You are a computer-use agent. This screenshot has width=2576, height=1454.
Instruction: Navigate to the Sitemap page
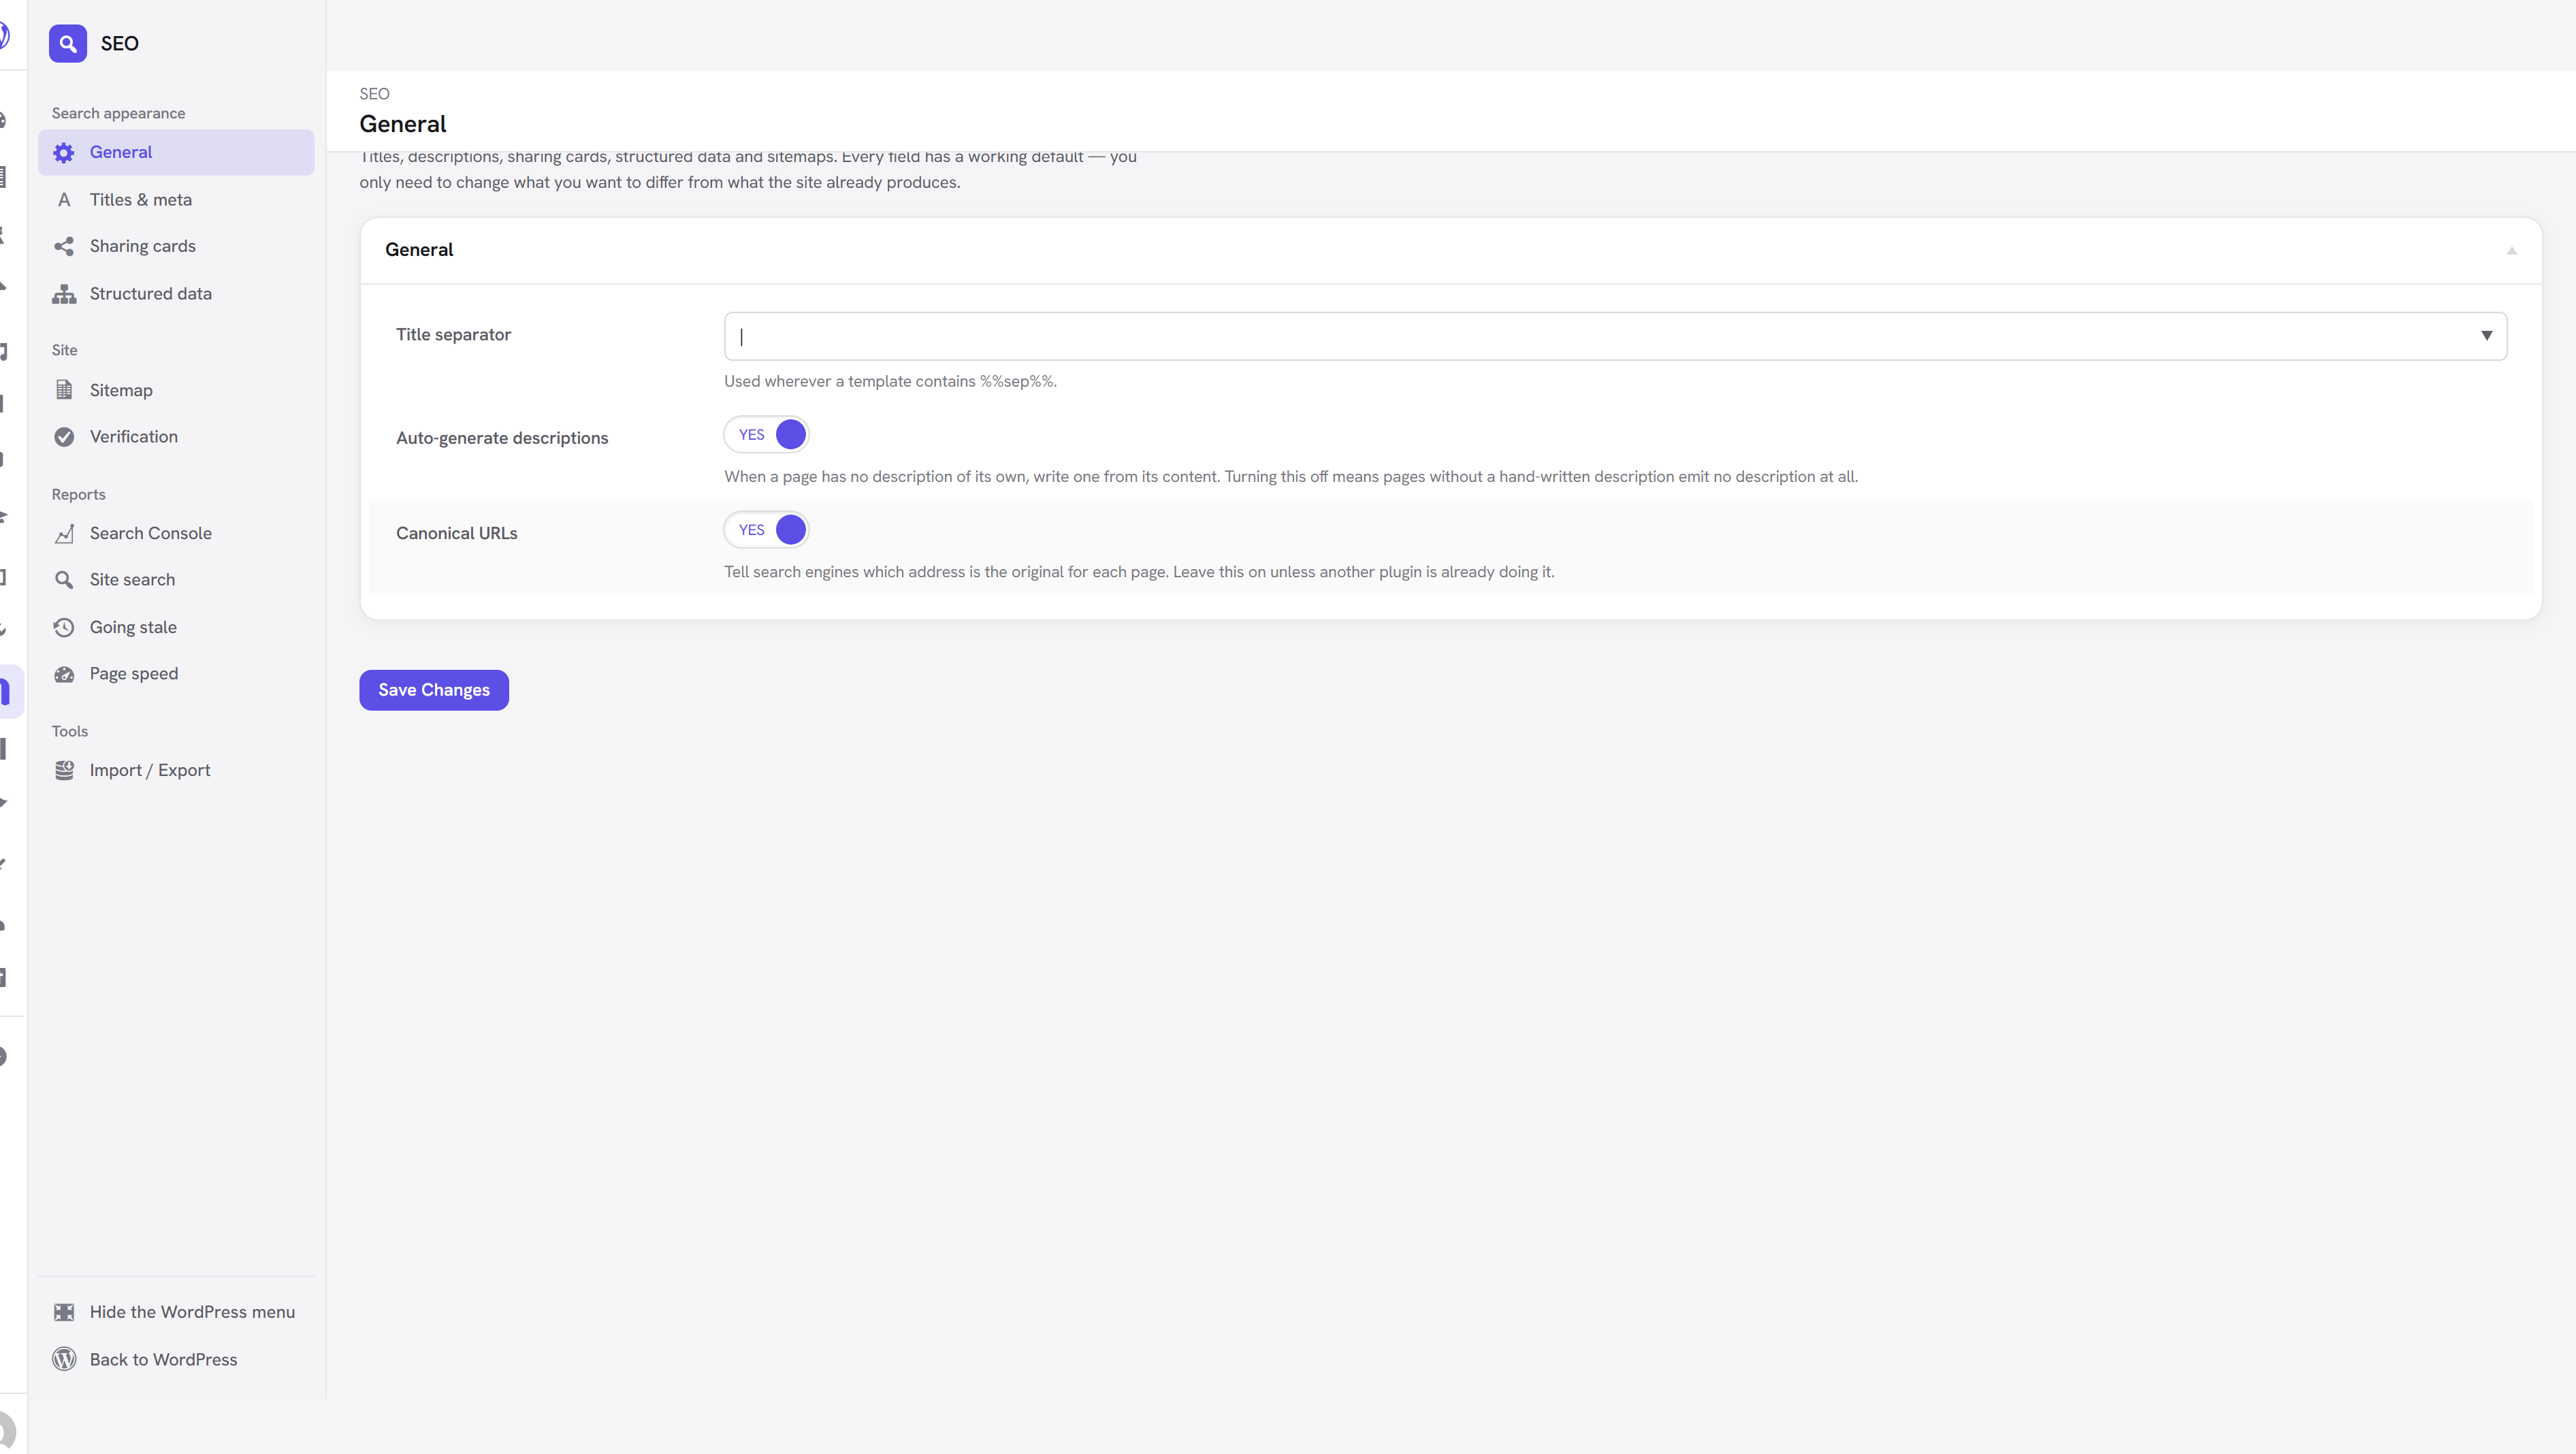coord(176,390)
